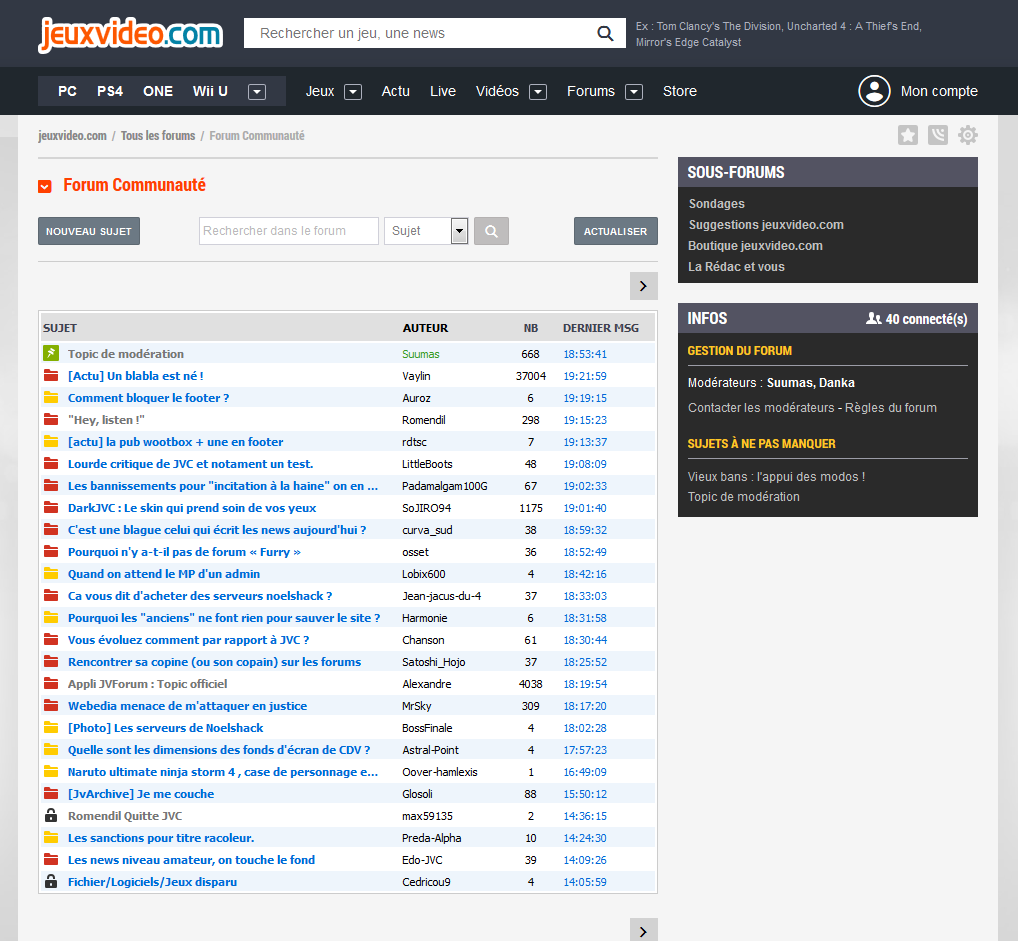Expand the Vidéos menu dropdown arrow
This screenshot has height=941, width=1018.
(x=538, y=92)
